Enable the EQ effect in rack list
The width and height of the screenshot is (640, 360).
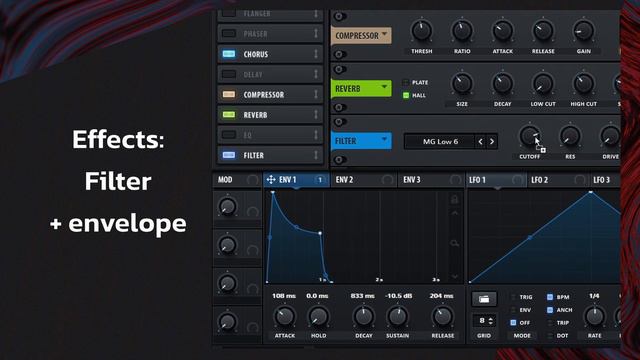point(229,135)
